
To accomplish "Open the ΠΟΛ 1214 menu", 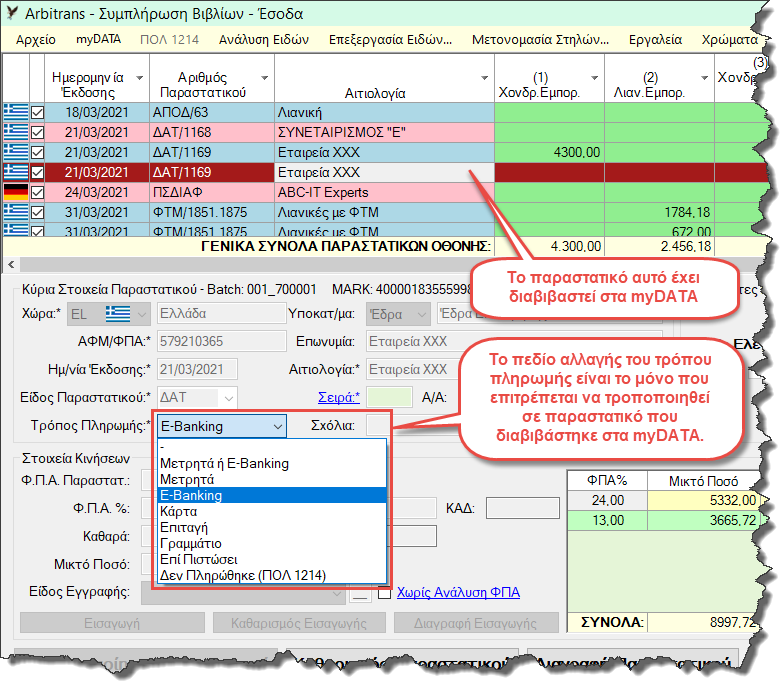I will tap(170, 40).
